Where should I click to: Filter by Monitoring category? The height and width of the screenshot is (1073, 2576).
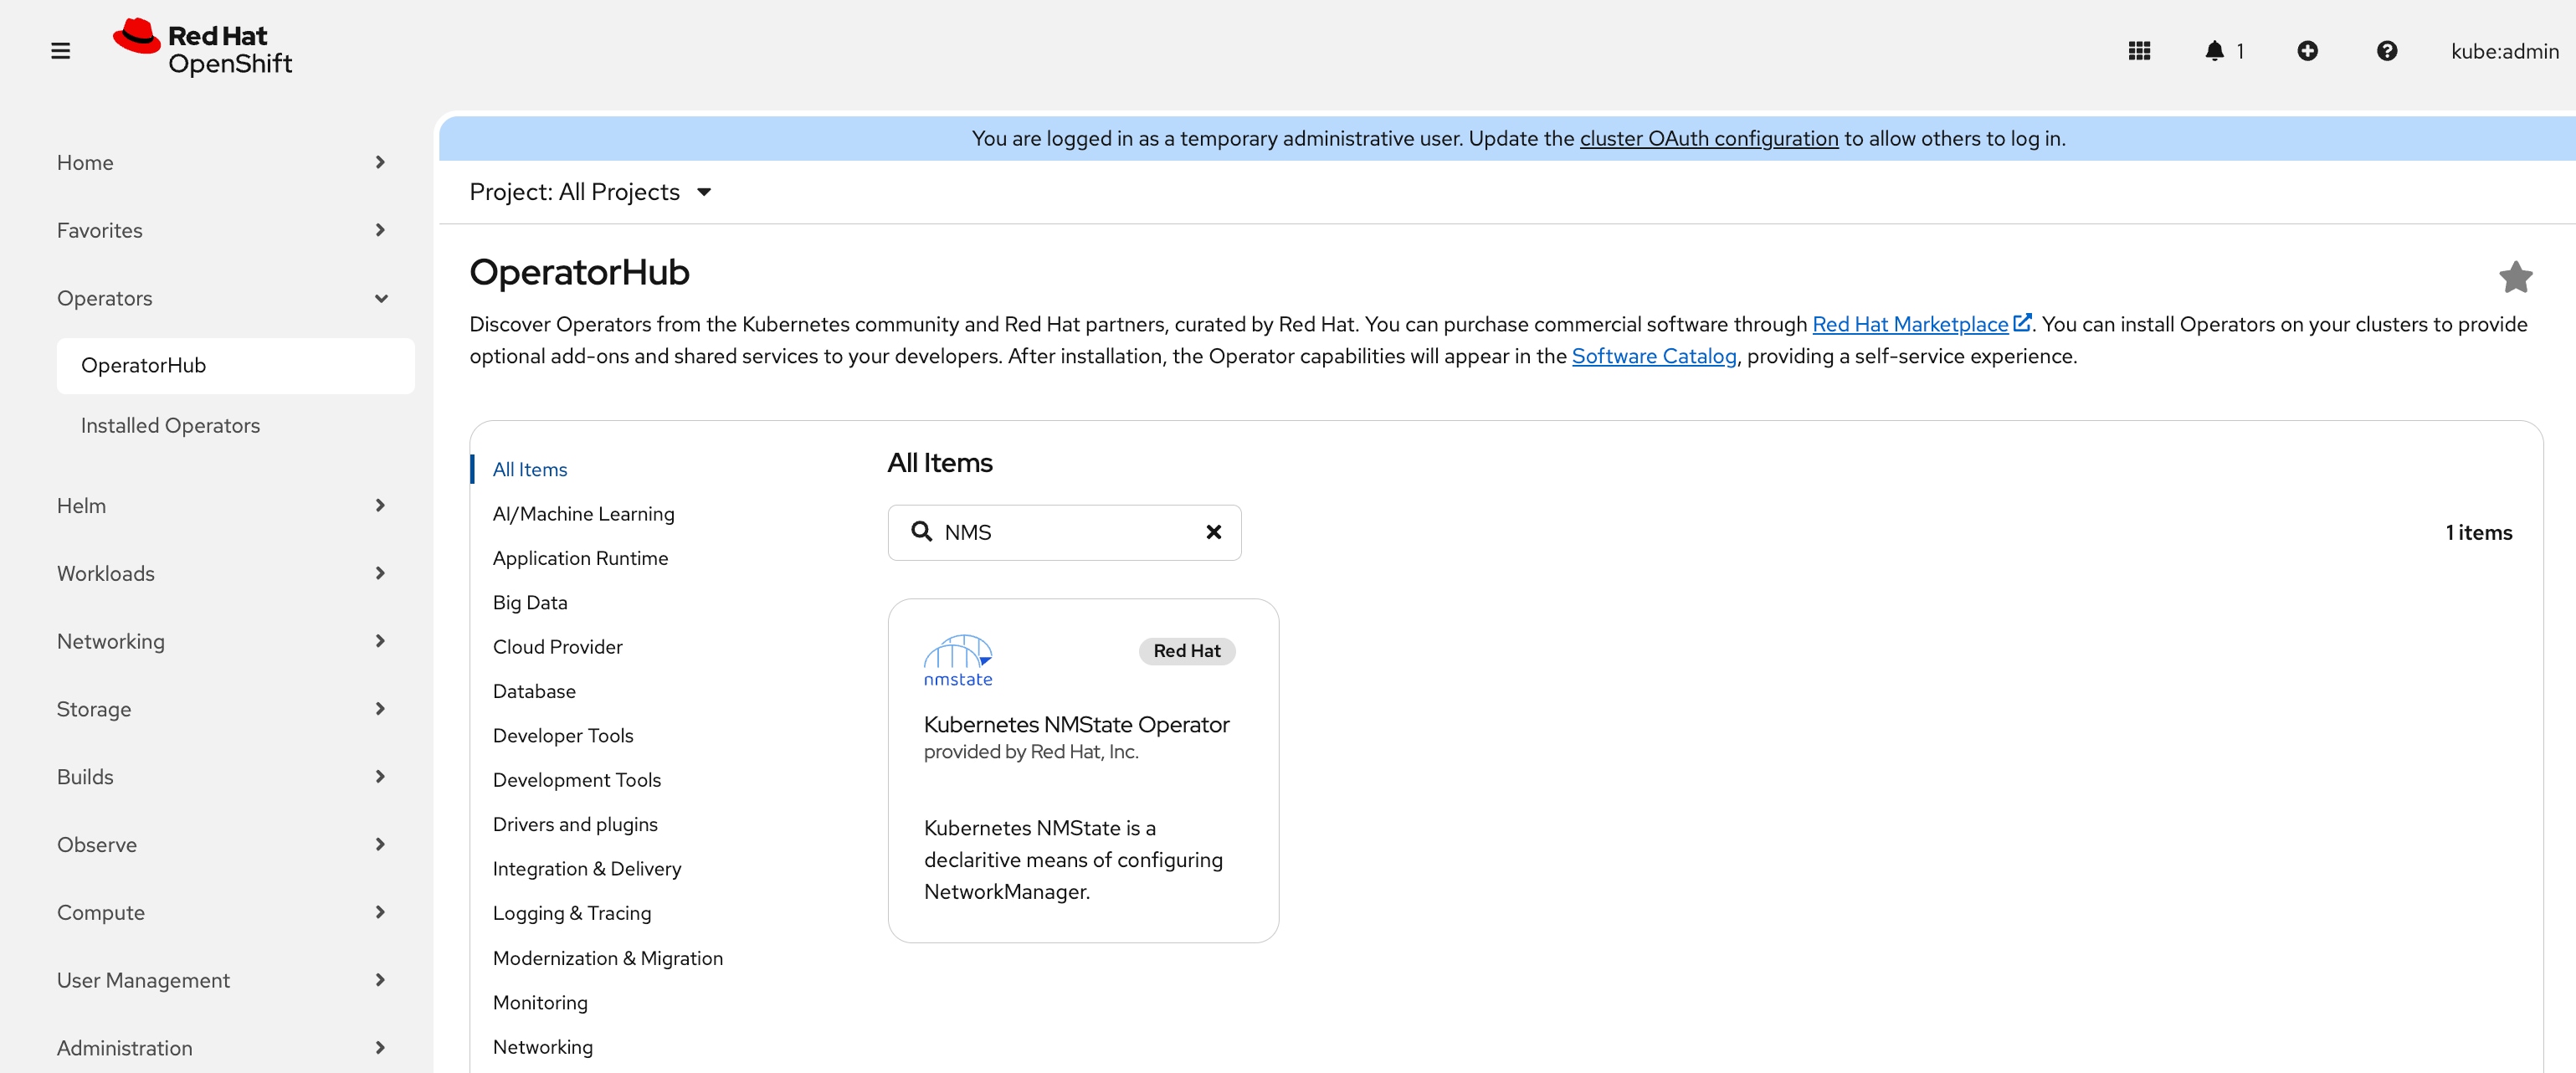[x=539, y=1002]
